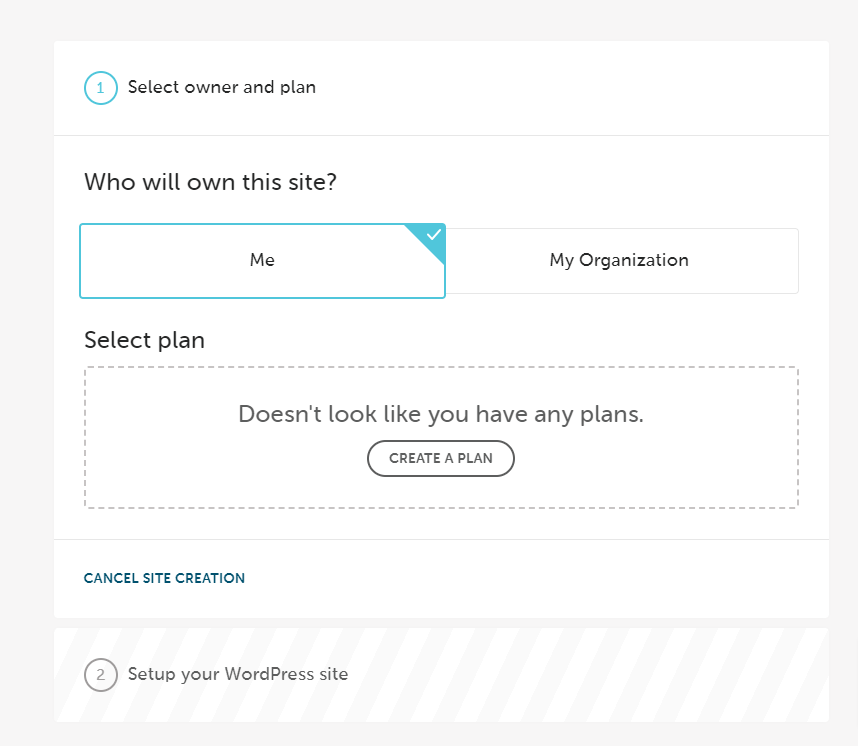Image resolution: width=858 pixels, height=746 pixels.
Task: Click the circled 1 next to Select owner
Action: tap(100, 88)
